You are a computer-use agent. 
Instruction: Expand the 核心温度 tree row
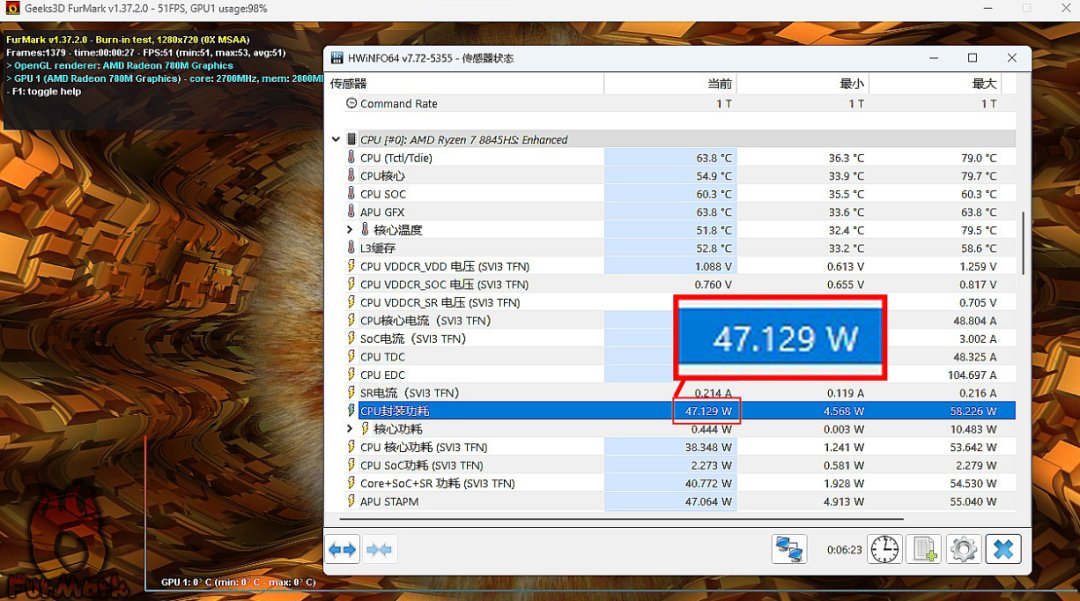click(350, 230)
